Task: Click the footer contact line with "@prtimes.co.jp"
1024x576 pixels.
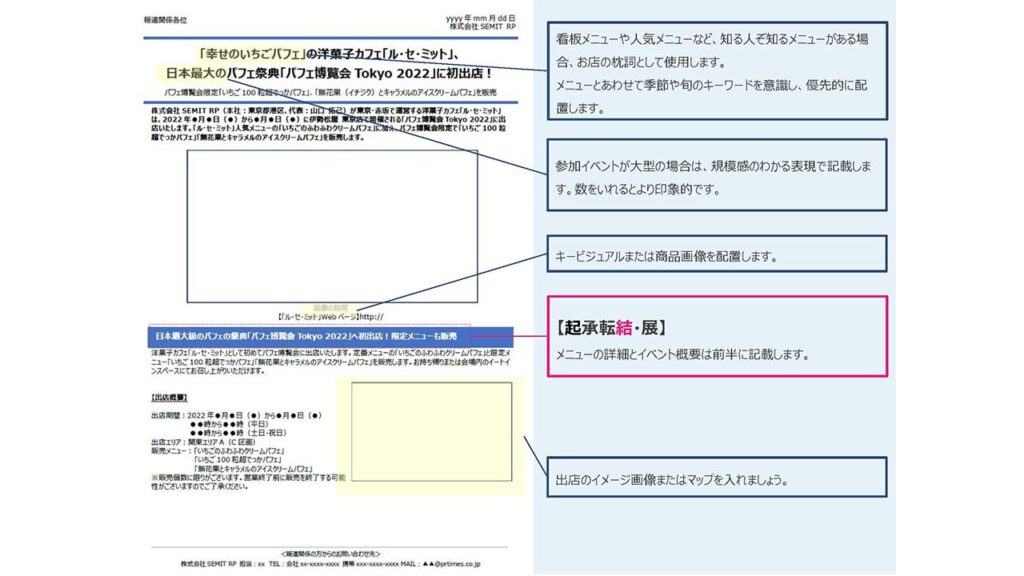Action: coord(330,564)
